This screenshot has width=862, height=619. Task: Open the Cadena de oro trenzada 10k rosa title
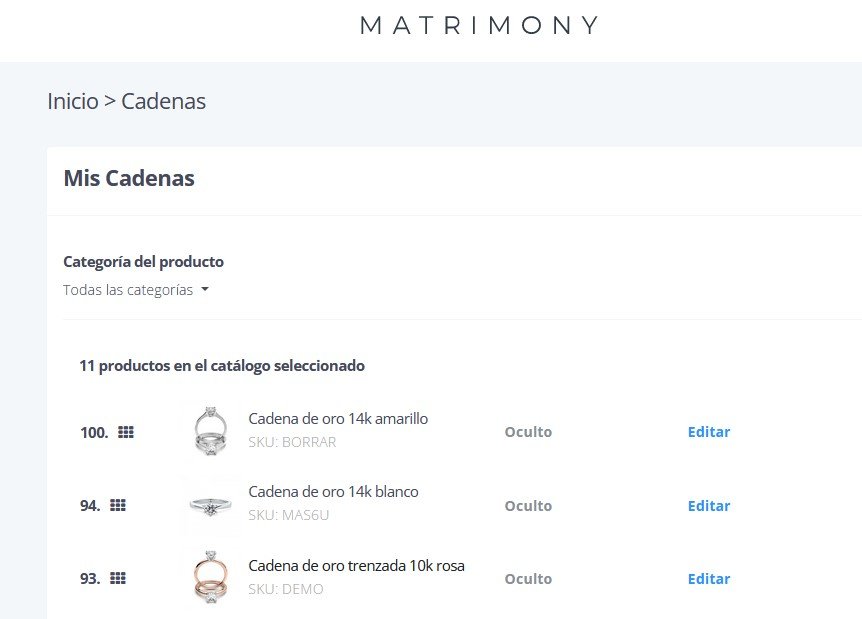point(356,566)
